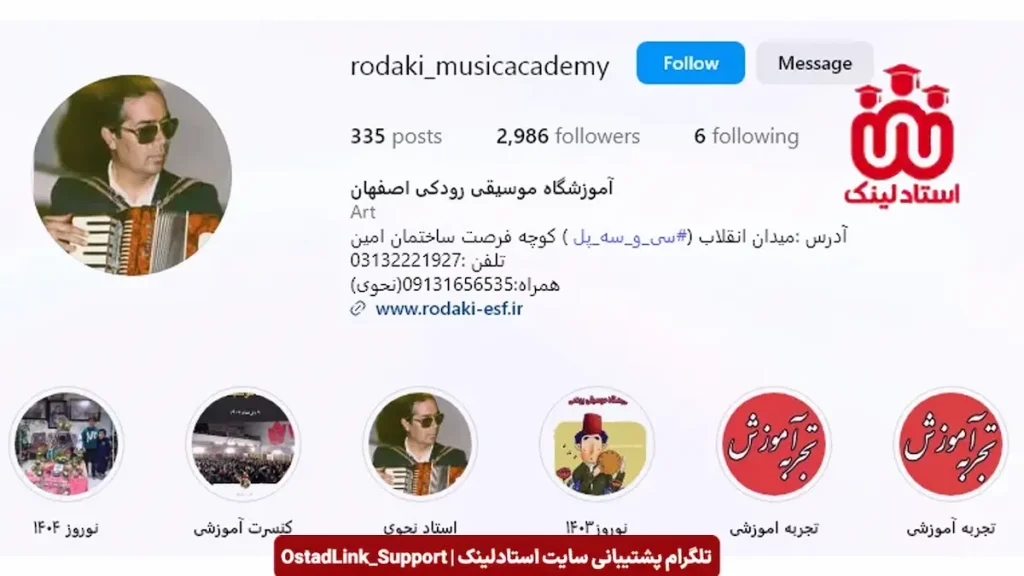Open the www.rodaki-esf.ir website link
The width and height of the screenshot is (1024, 576).
point(449,308)
